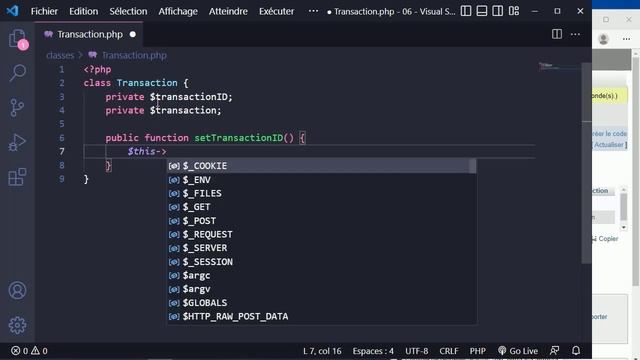Open the Fichier menu

click(x=44, y=11)
